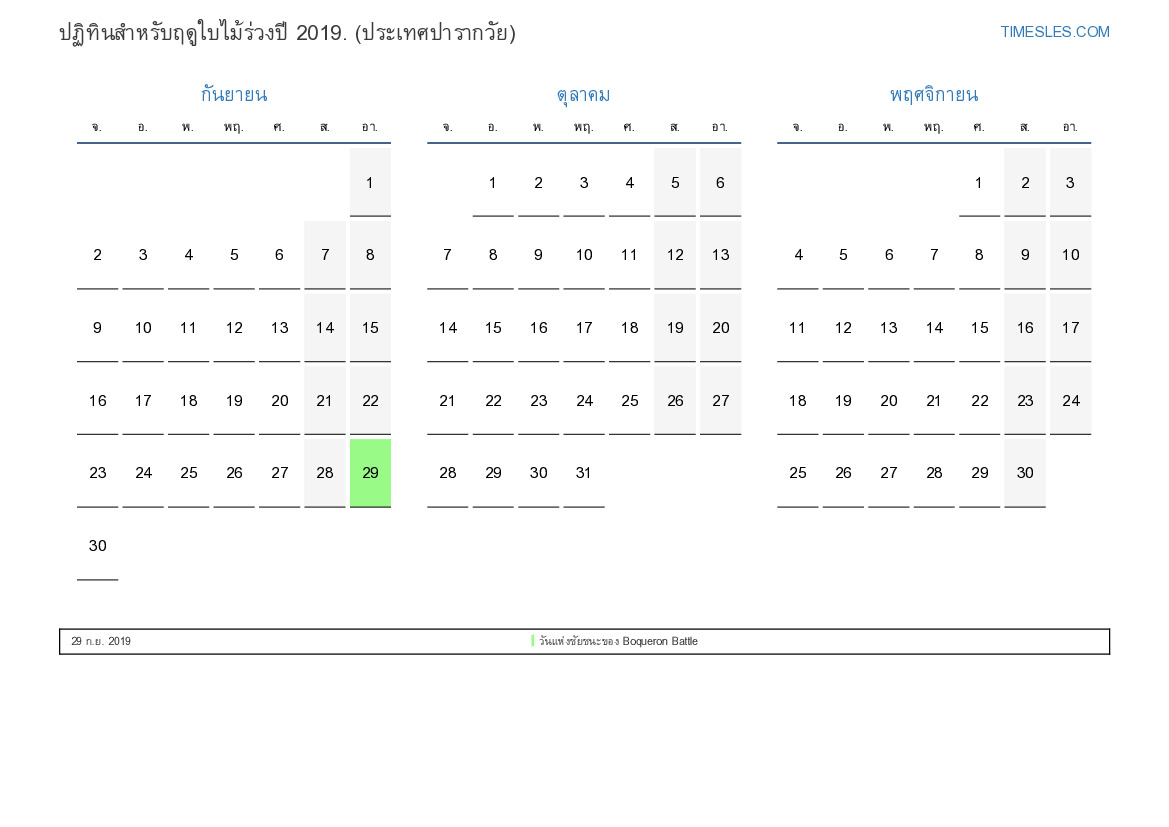Viewport: 1169px width, 827px height.
Task: Select 22 in กันยายน
Action: [x=371, y=401]
